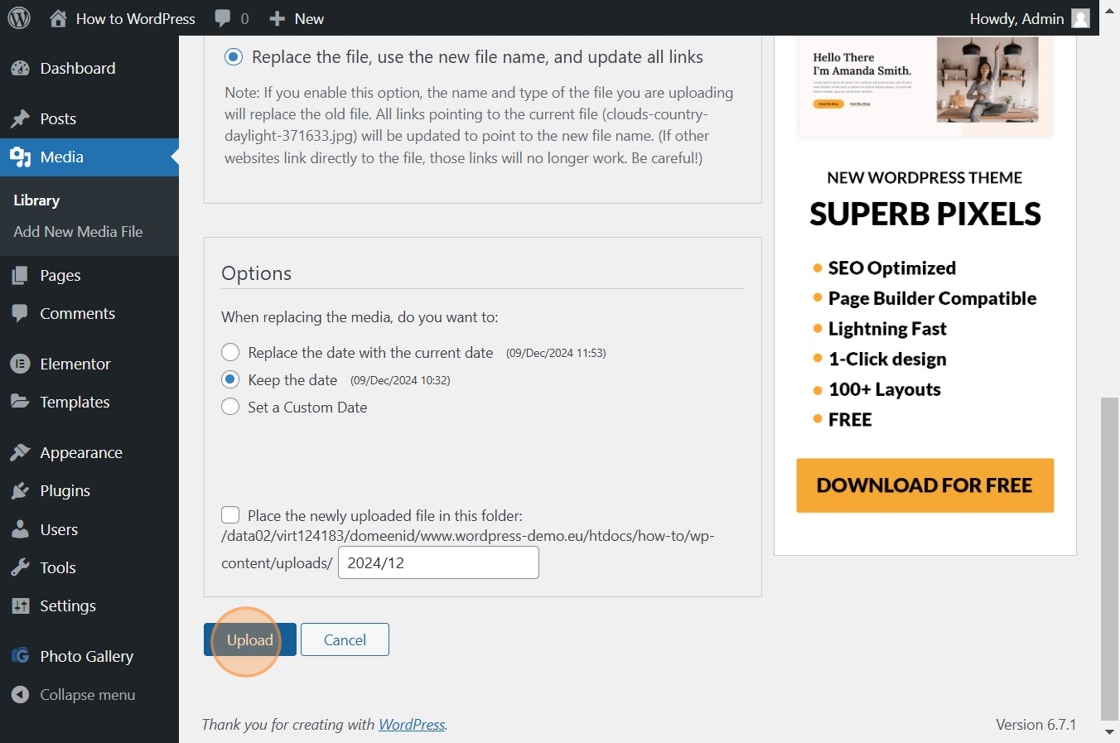Click the Users person icon
Image resolution: width=1120 pixels, height=743 pixels.
[x=20, y=529]
